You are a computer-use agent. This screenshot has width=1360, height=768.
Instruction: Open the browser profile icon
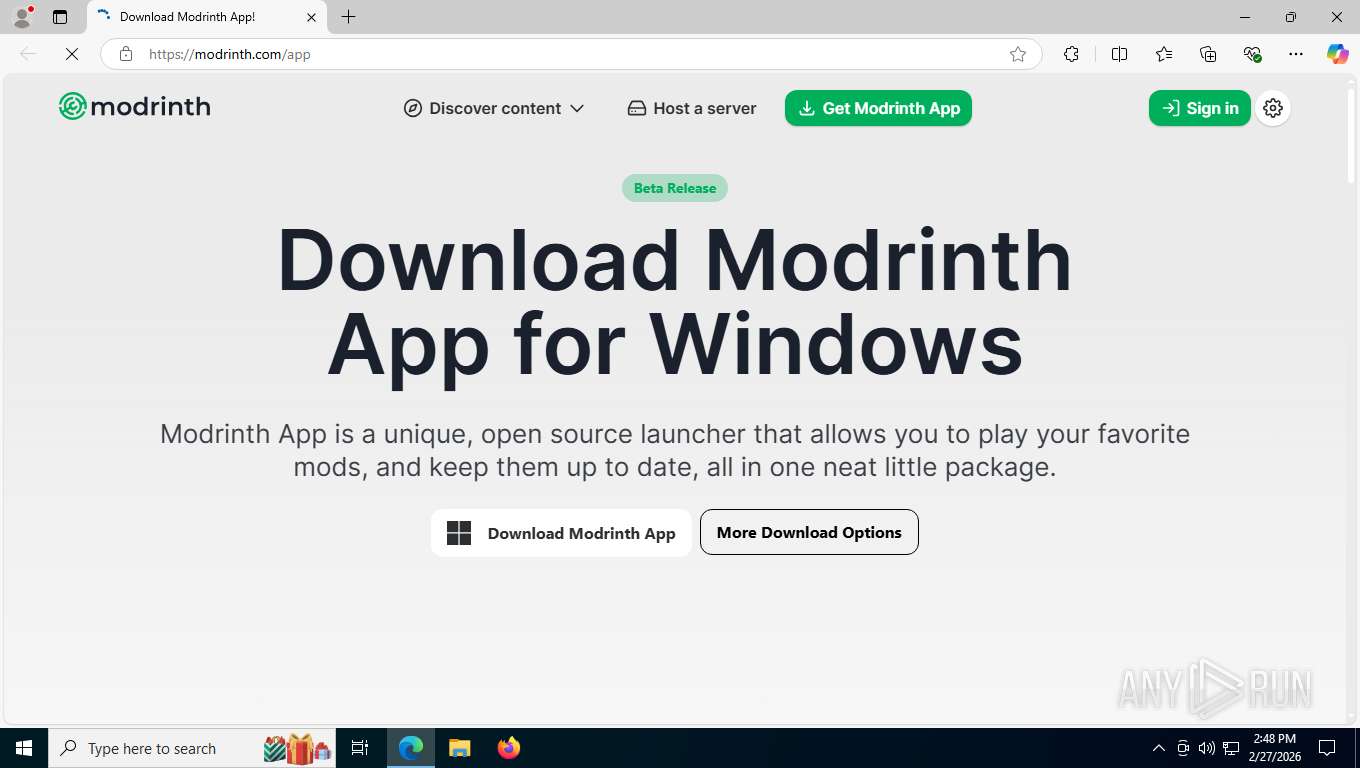coord(22,17)
